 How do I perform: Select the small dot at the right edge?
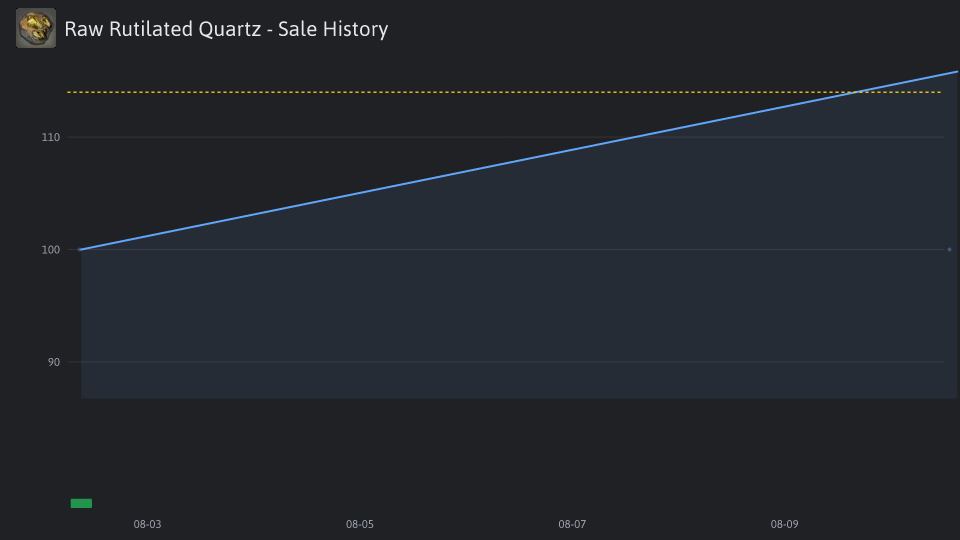[950, 249]
